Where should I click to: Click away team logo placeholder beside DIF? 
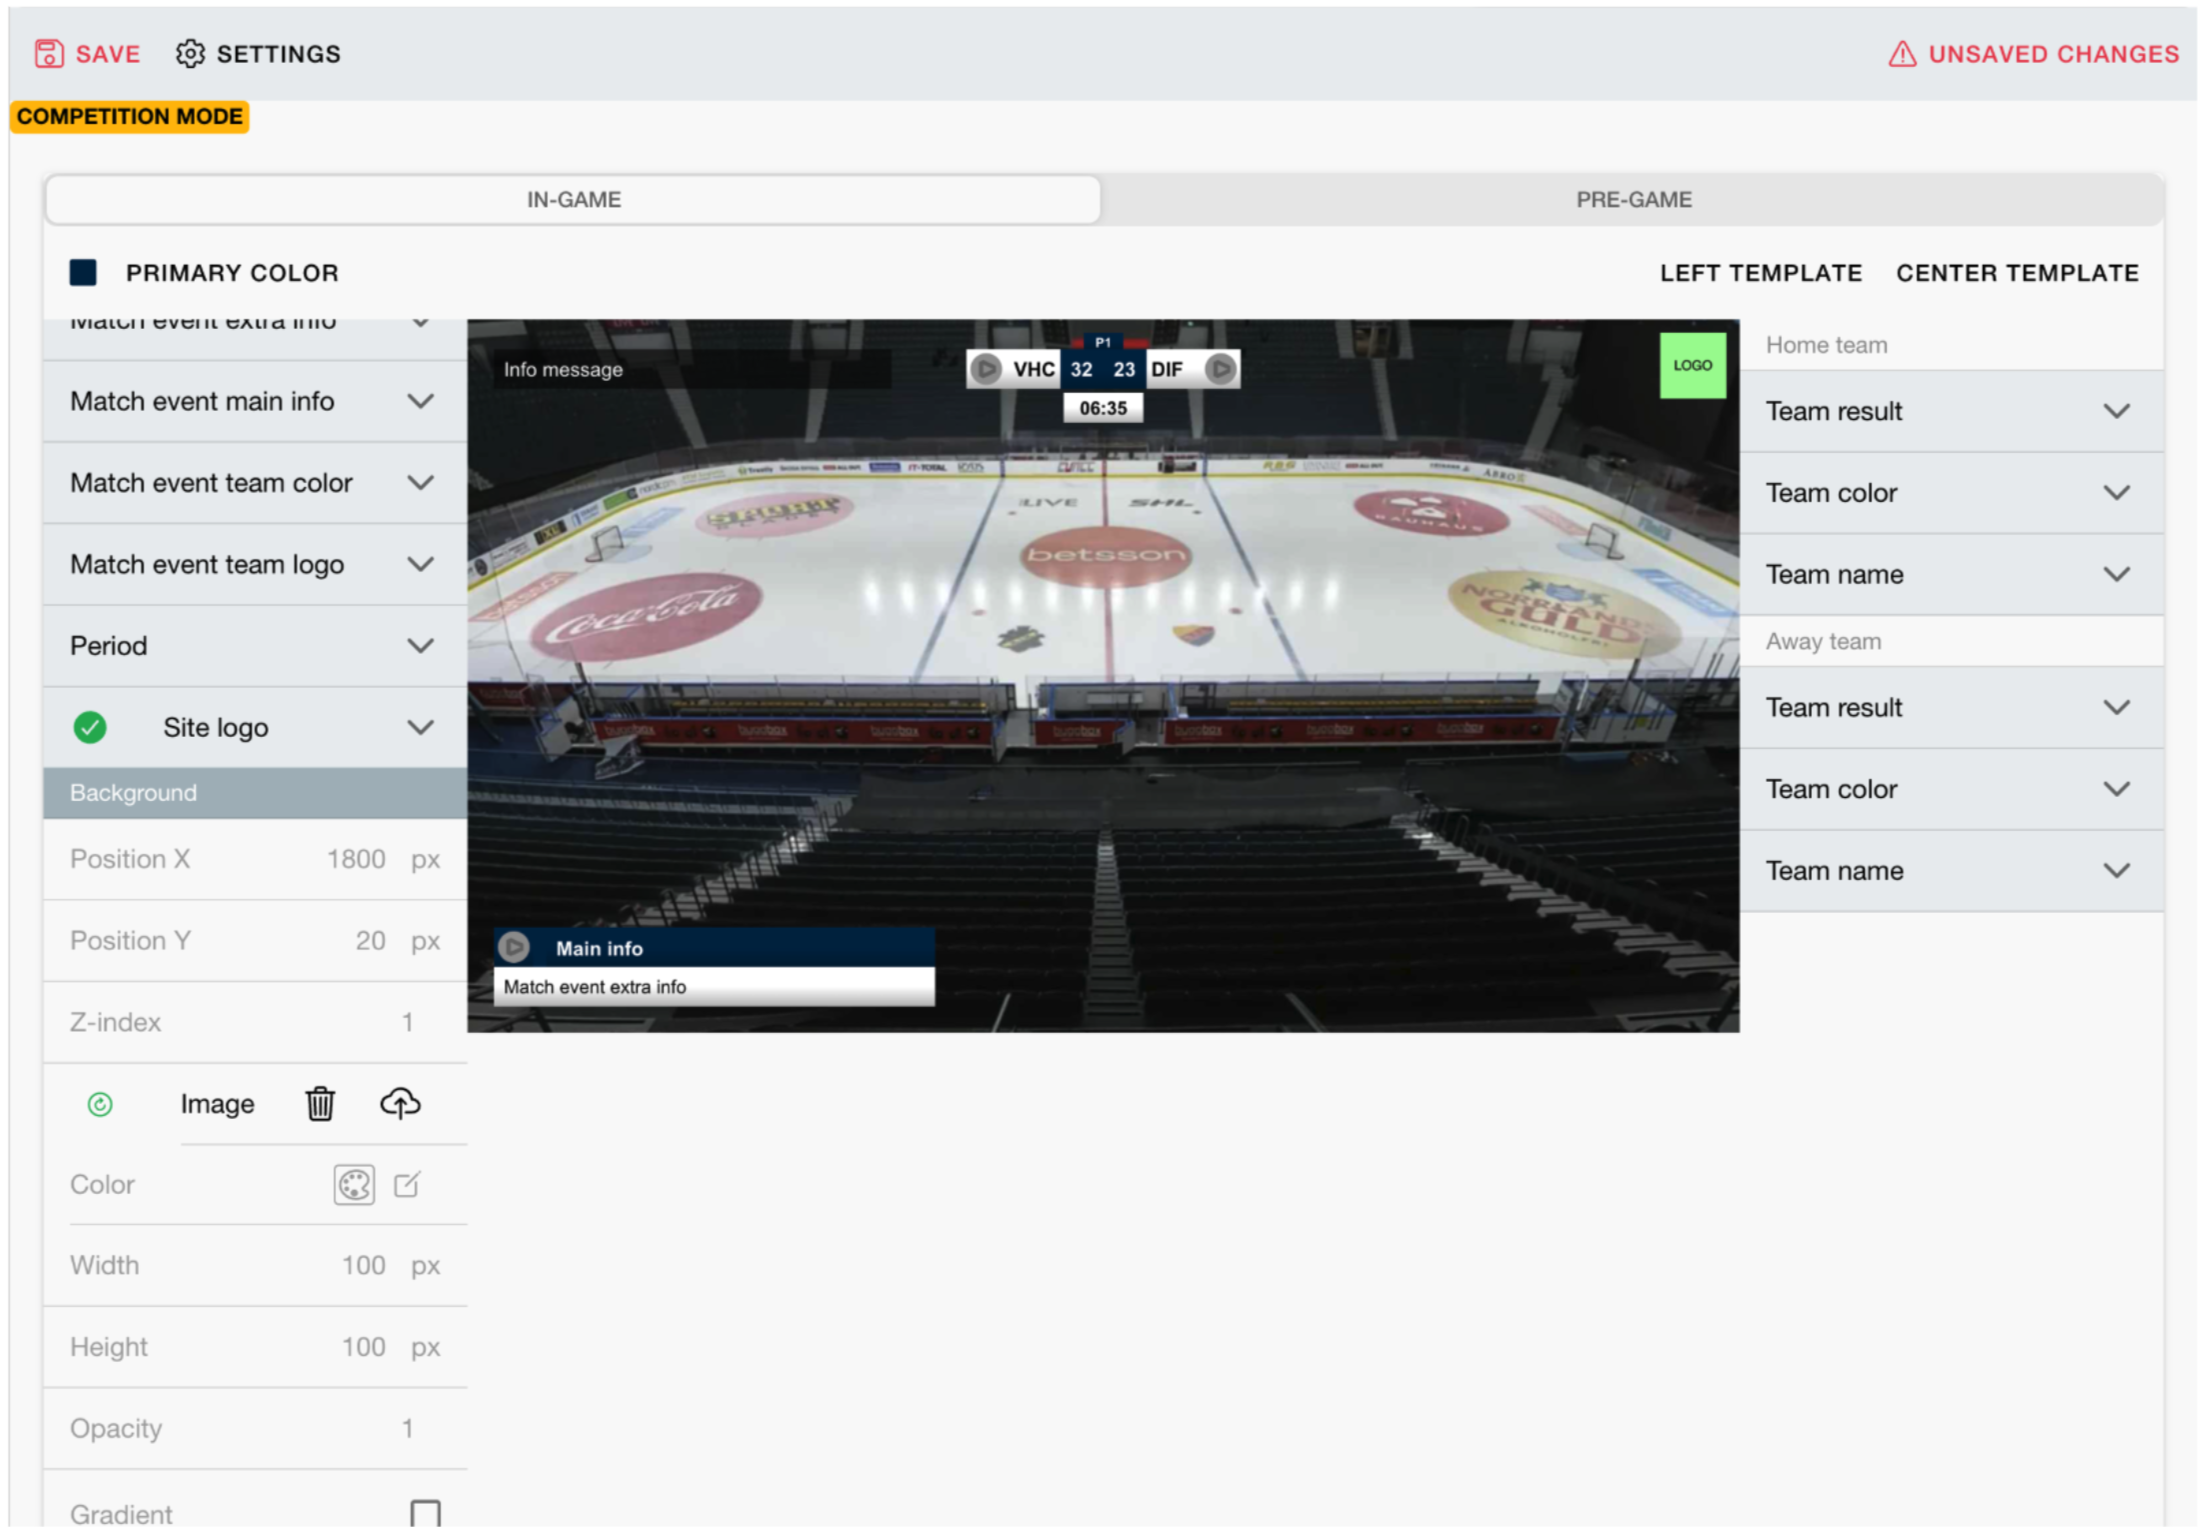click(x=1219, y=369)
